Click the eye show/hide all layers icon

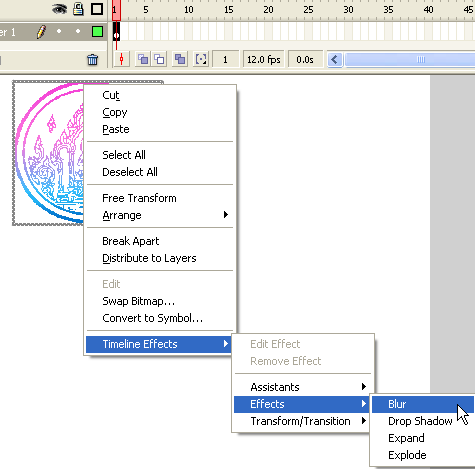pos(59,9)
